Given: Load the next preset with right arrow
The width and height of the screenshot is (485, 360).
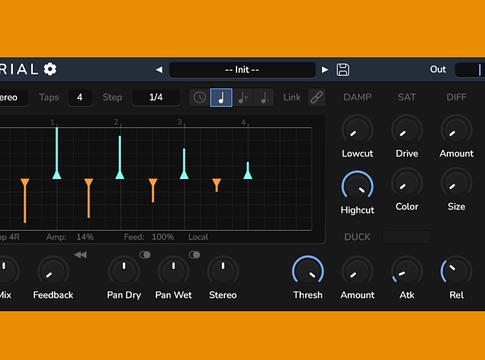Looking at the screenshot, I should (325, 70).
